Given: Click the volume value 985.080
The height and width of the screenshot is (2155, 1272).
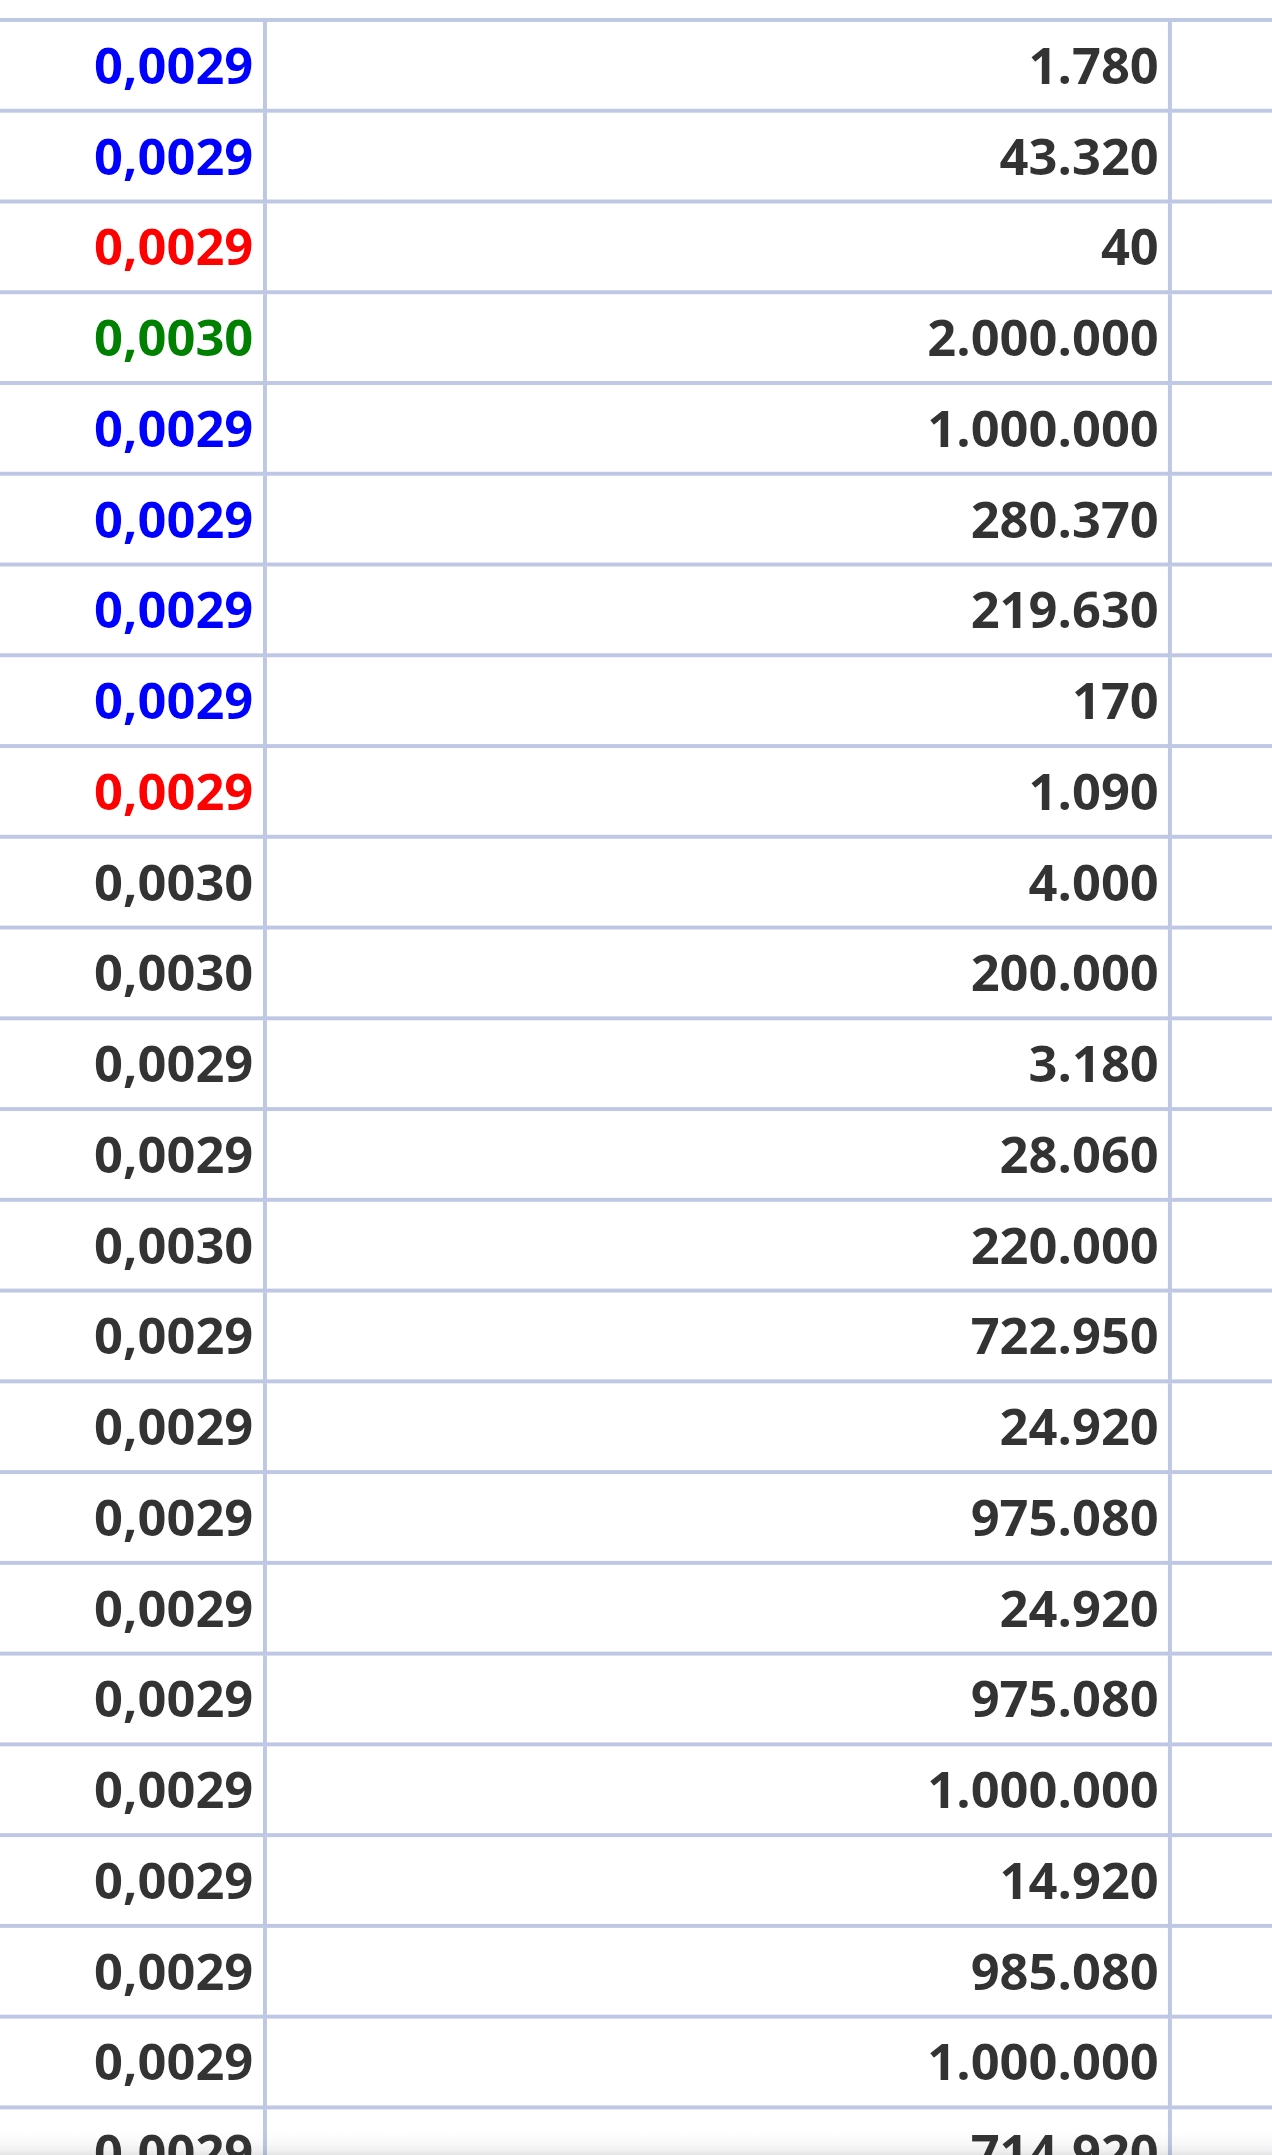Looking at the screenshot, I should click(1065, 1972).
